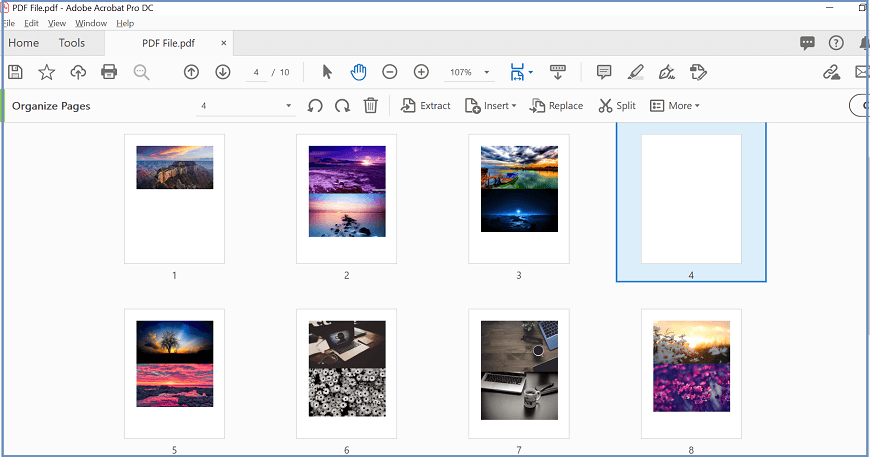Select page 3 thumbnail
The width and height of the screenshot is (870, 457).
pos(519,199)
